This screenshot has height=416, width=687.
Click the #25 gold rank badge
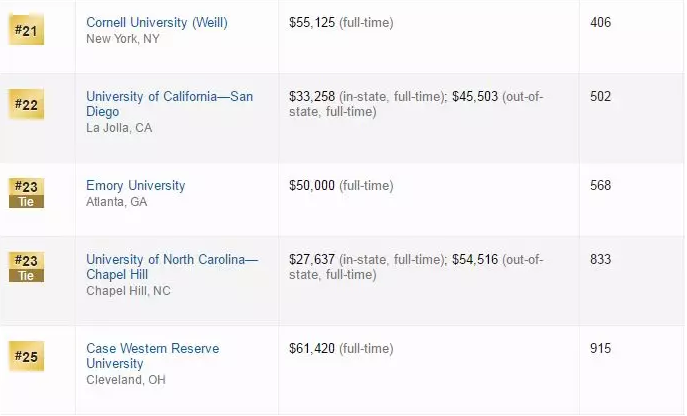pos(24,355)
